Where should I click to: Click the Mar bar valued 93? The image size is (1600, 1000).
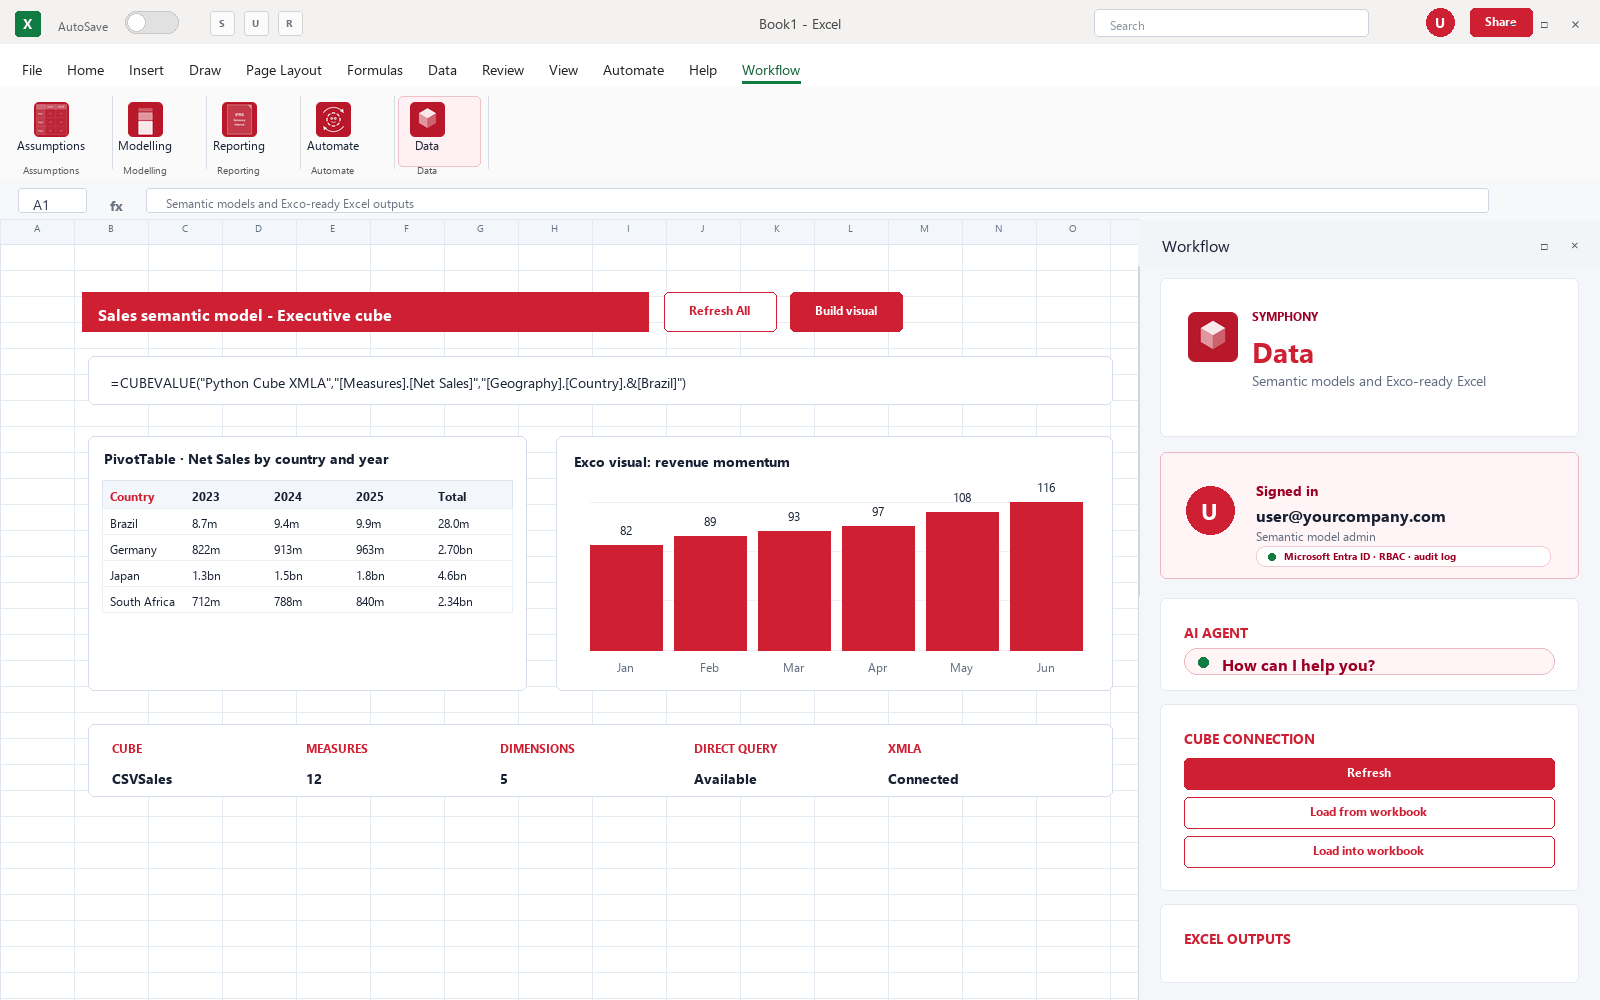794,591
